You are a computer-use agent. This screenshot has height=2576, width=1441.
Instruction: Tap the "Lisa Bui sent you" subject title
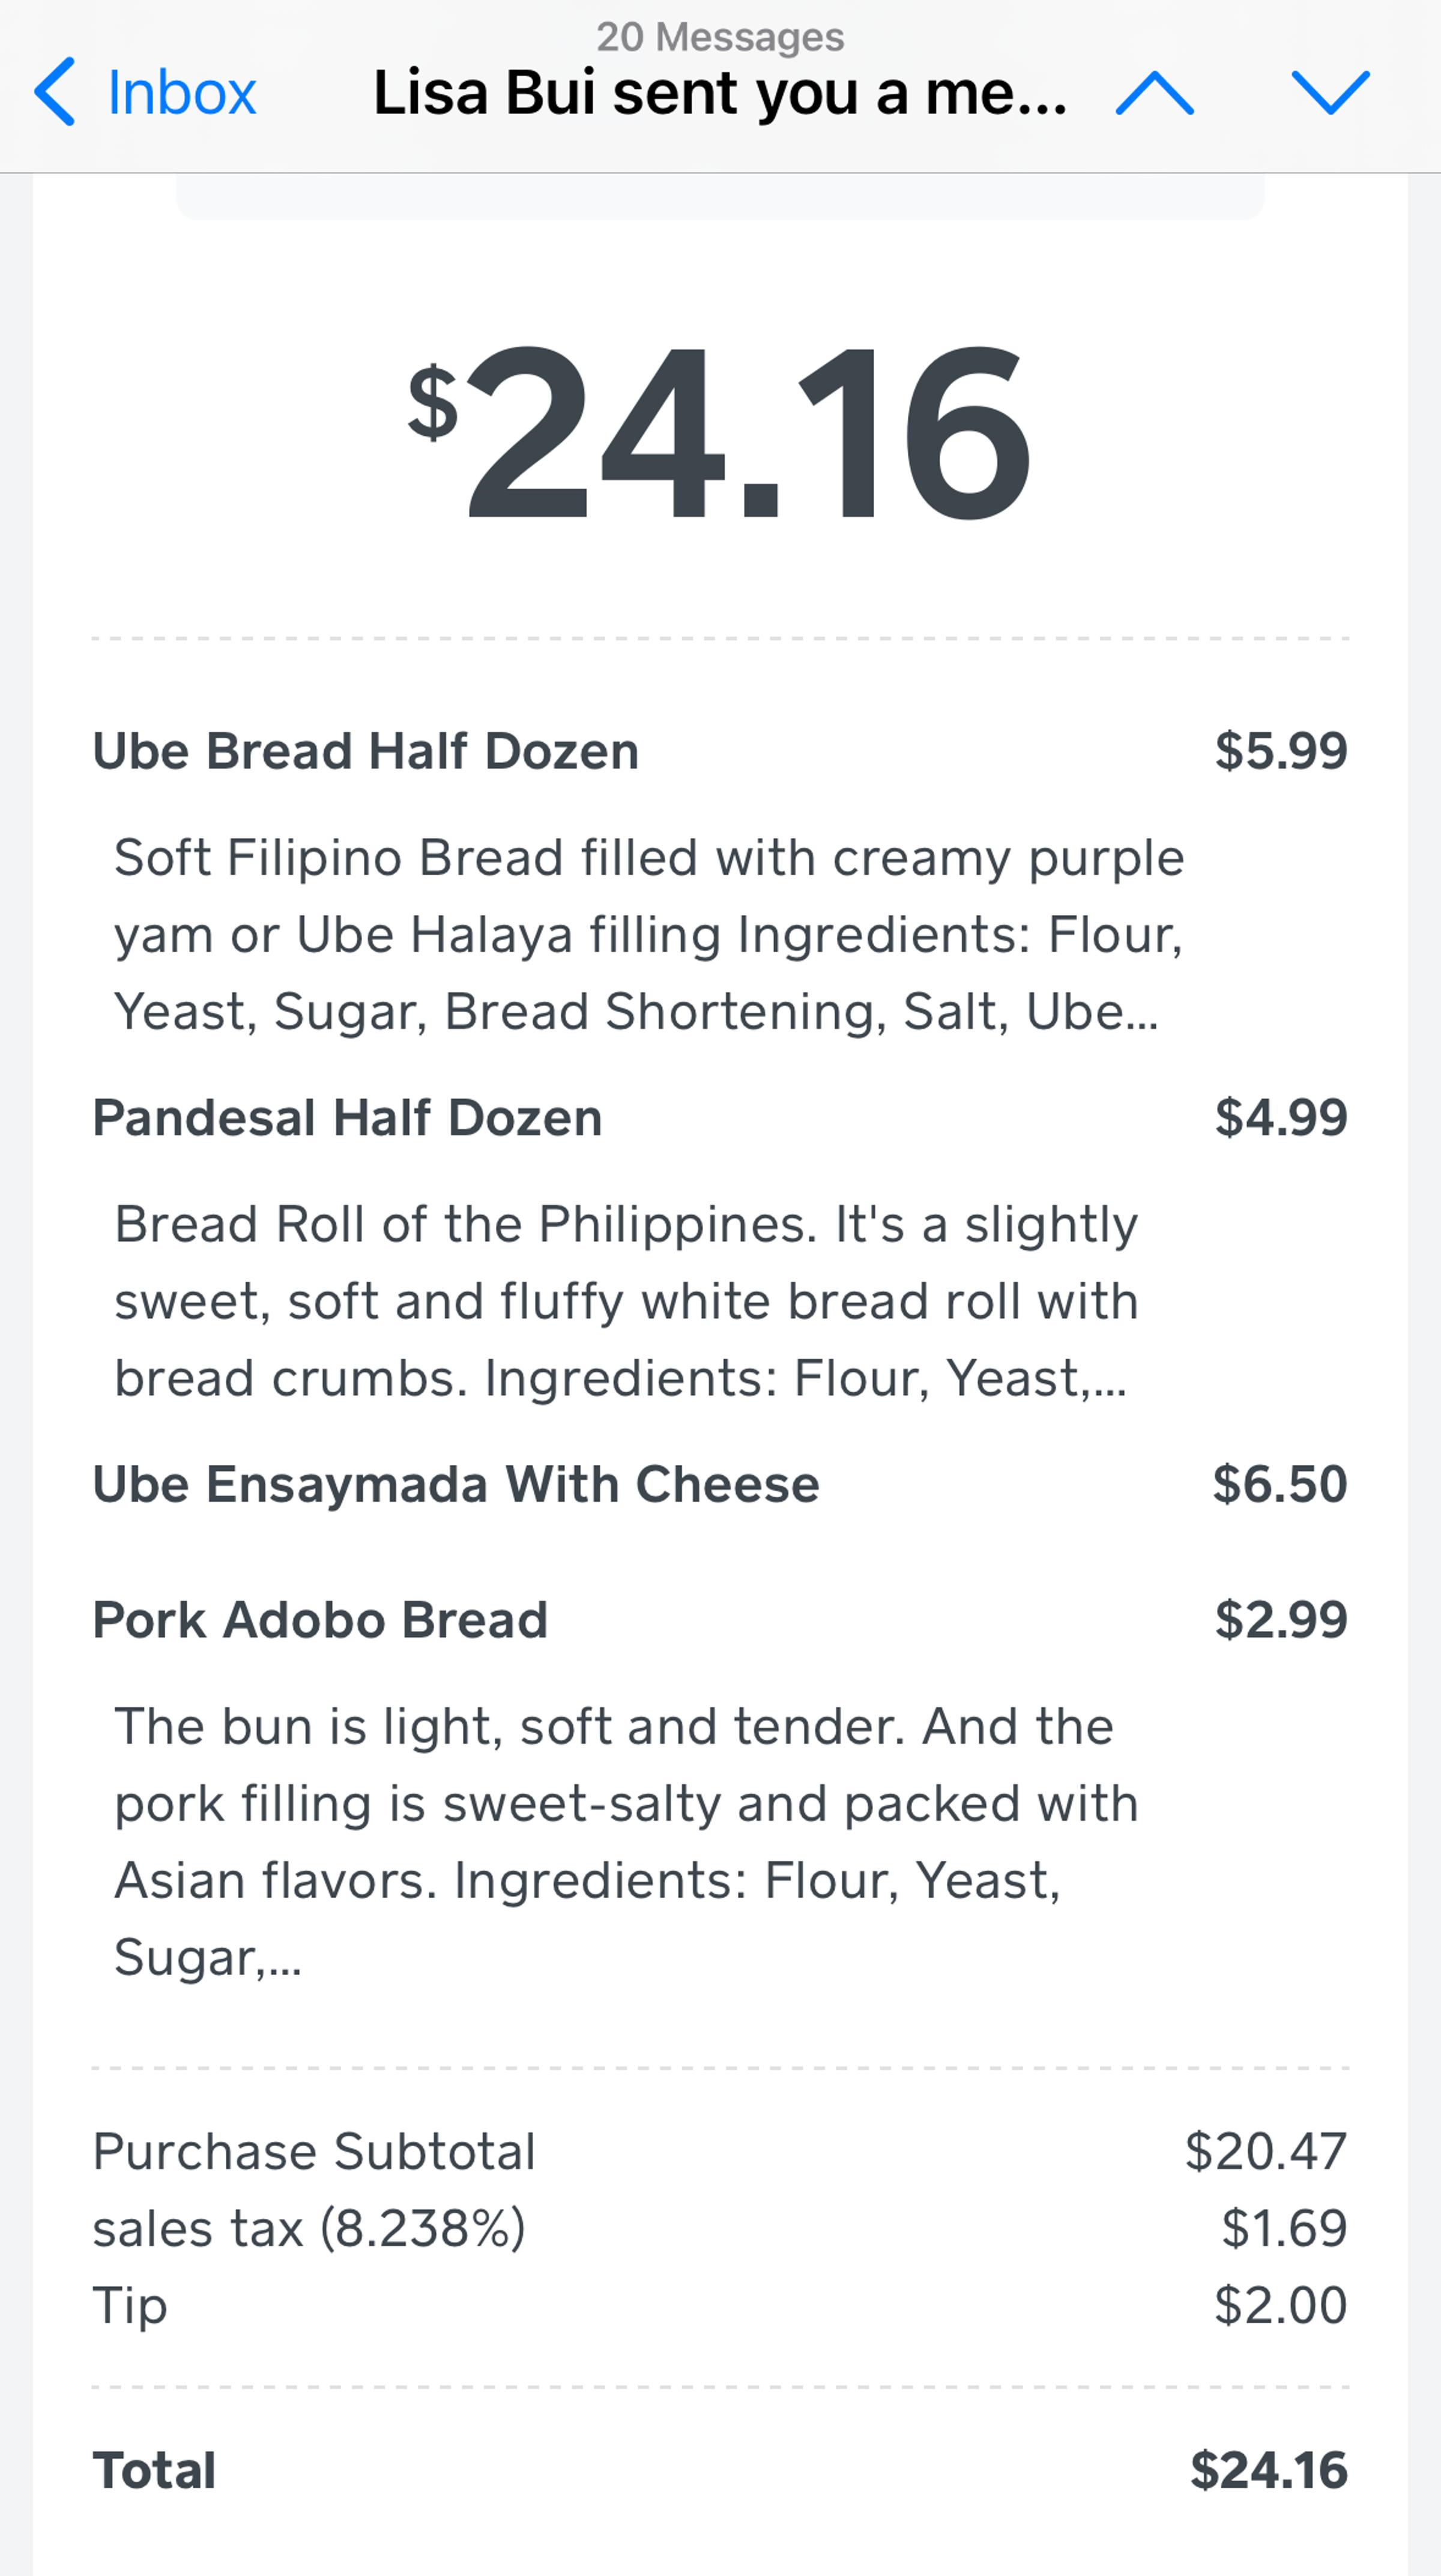coord(720,93)
